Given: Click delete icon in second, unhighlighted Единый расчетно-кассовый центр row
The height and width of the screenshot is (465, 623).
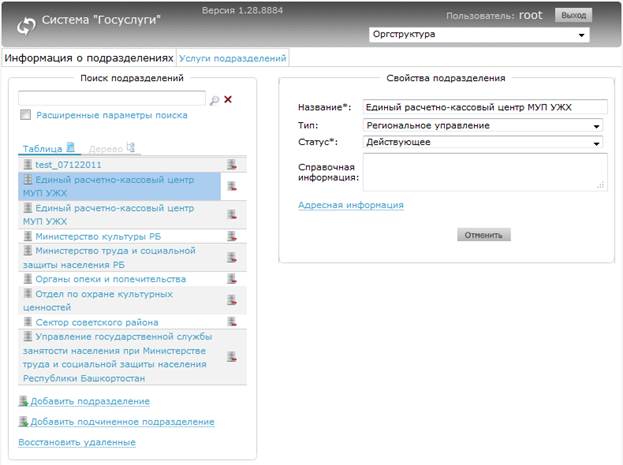Looking at the screenshot, I should [232, 215].
